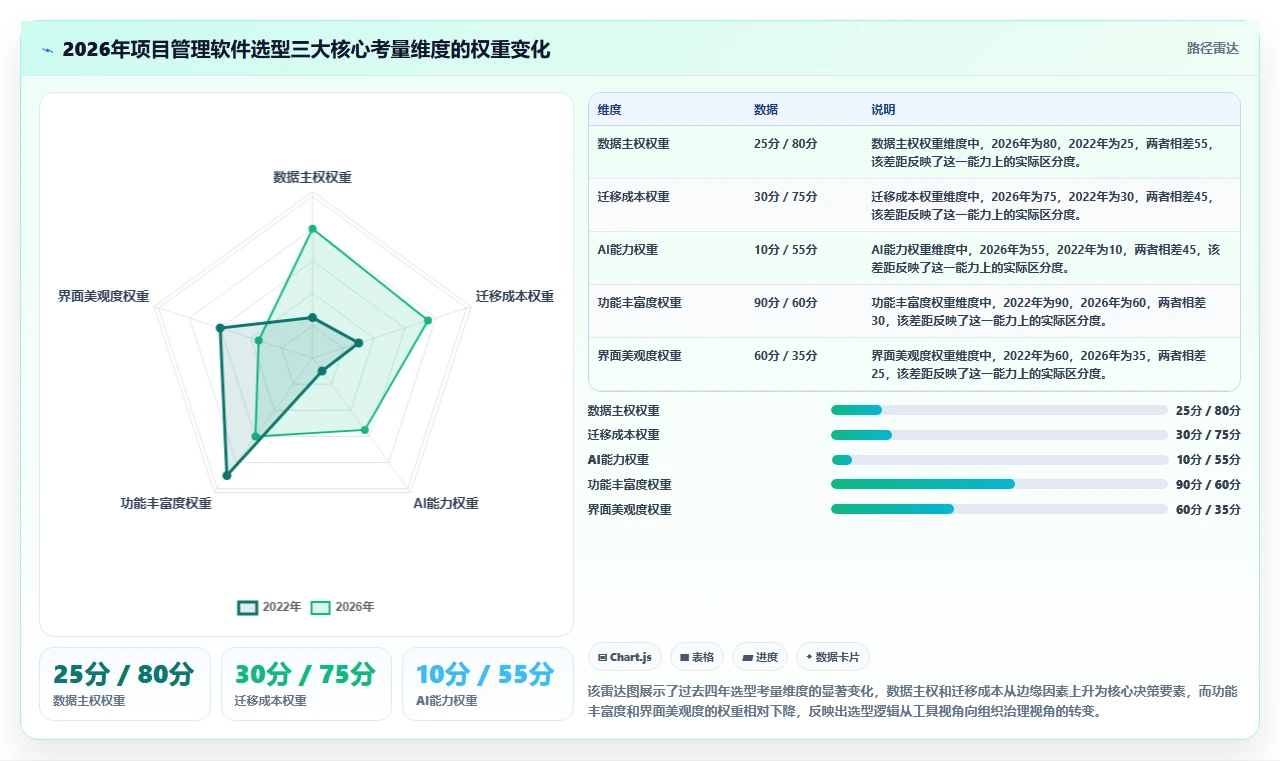Toggle the 2026年 legend entry
Screen dimensions: 1280x761
[x=342, y=607]
